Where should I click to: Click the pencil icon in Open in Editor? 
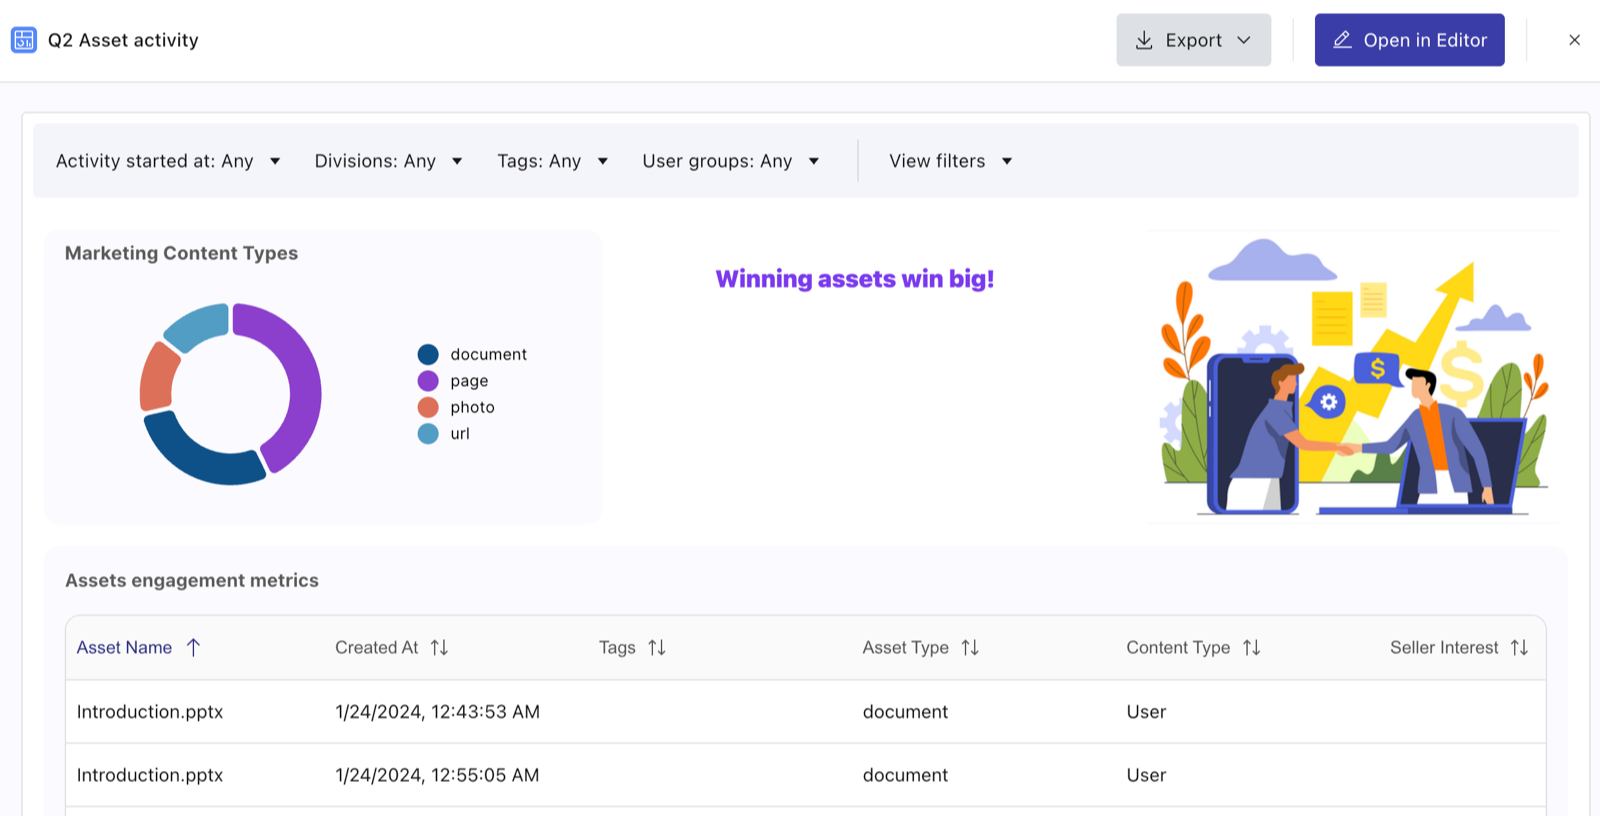1342,40
